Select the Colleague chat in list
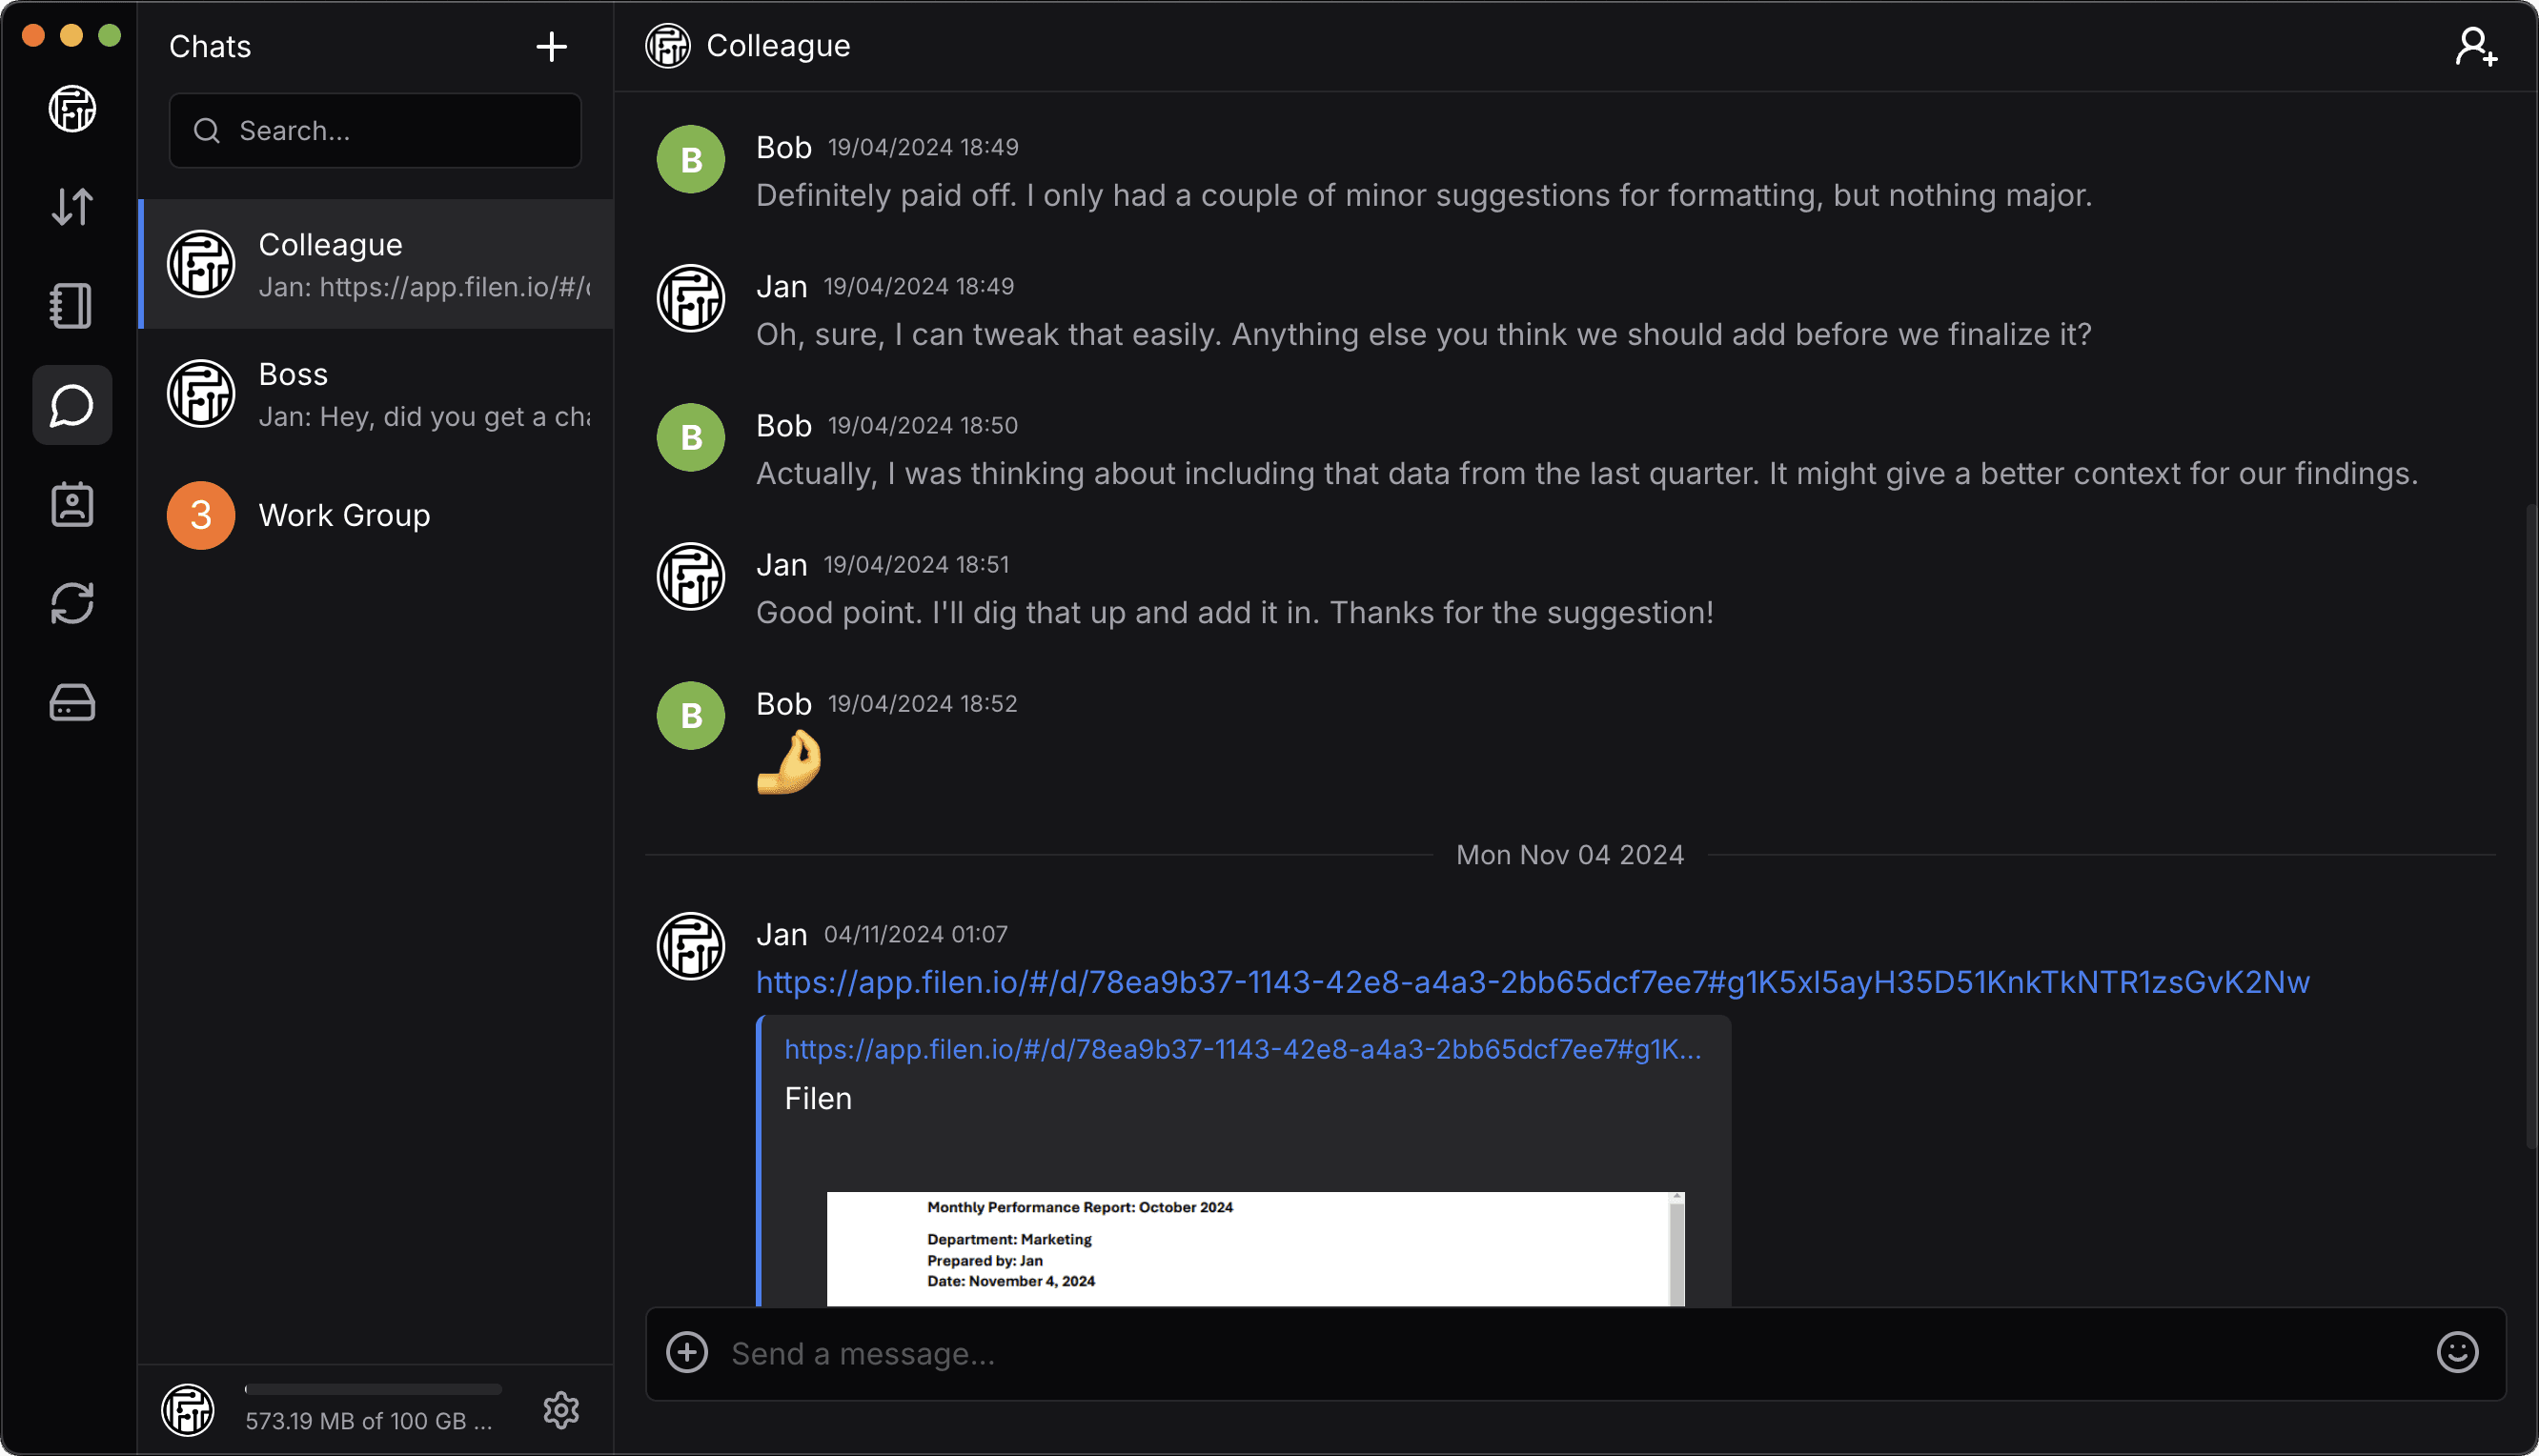 coord(376,264)
